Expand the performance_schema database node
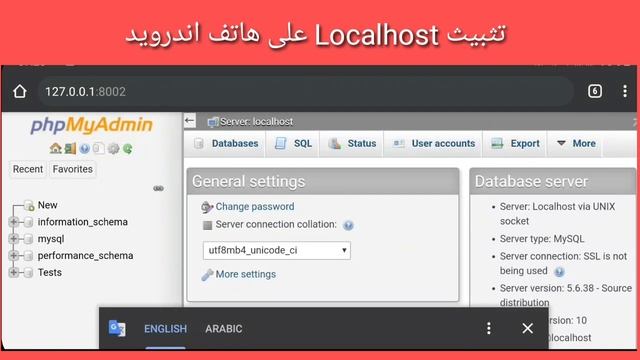The width and height of the screenshot is (640, 360). (13, 256)
